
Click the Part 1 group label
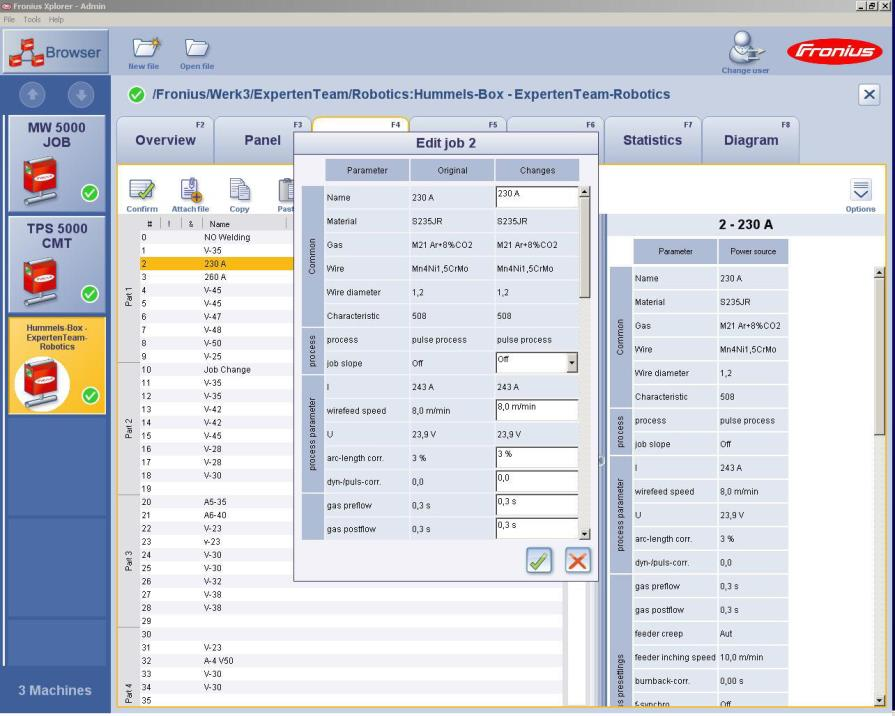tap(128, 296)
